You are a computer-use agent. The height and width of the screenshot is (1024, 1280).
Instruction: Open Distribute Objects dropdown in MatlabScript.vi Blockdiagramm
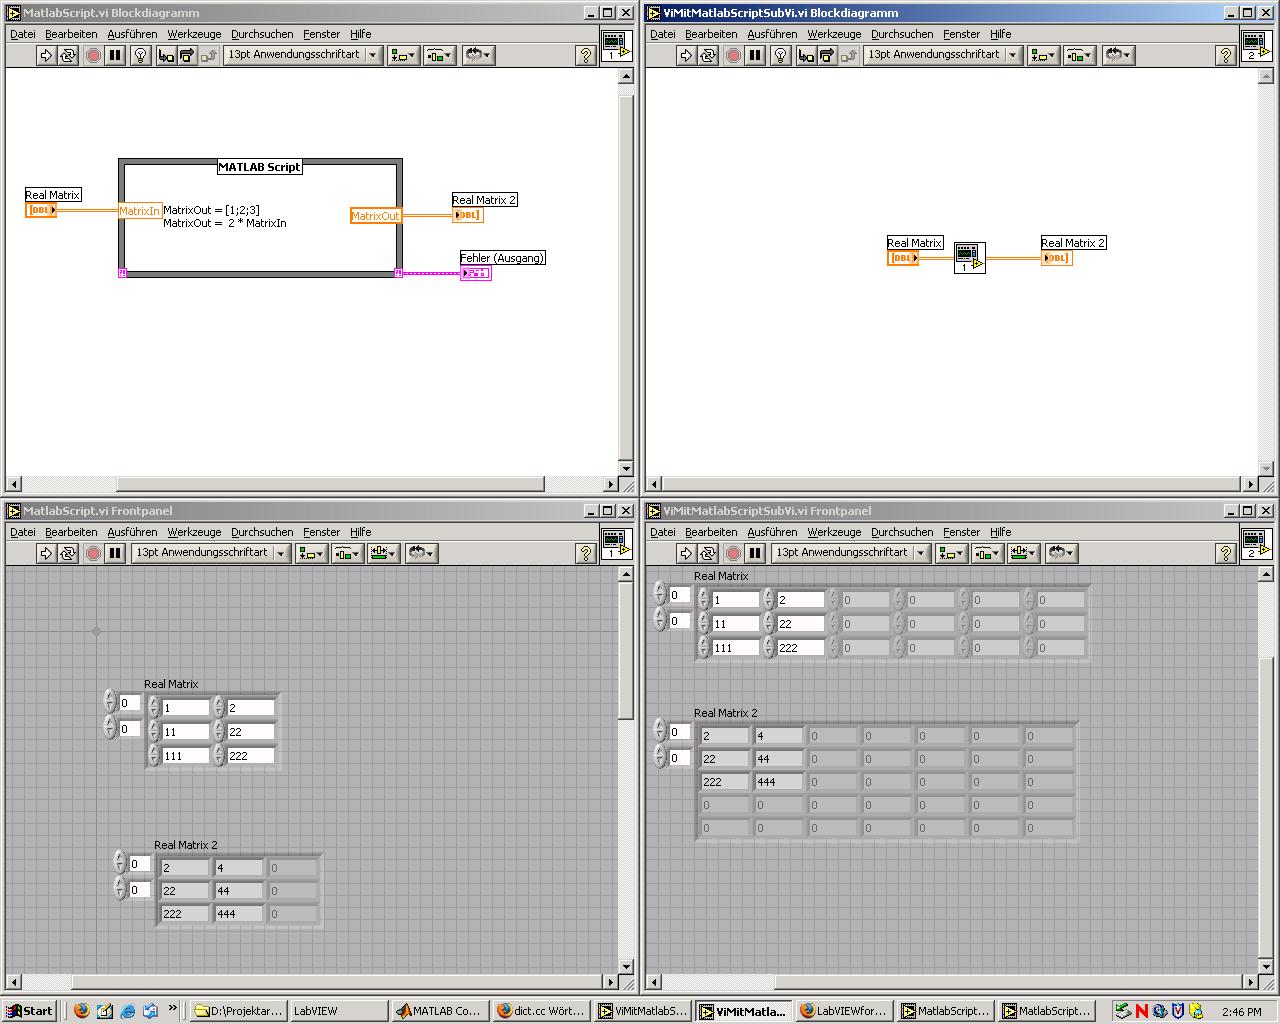pyautogui.click(x=439, y=55)
